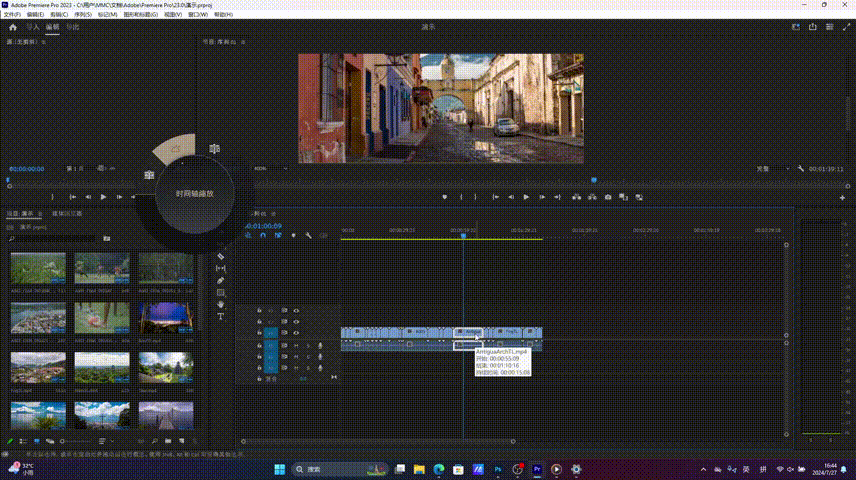This screenshot has height=480, width=856.
Task: Toggle timeline snapping magnet icon
Action: (x=263, y=236)
